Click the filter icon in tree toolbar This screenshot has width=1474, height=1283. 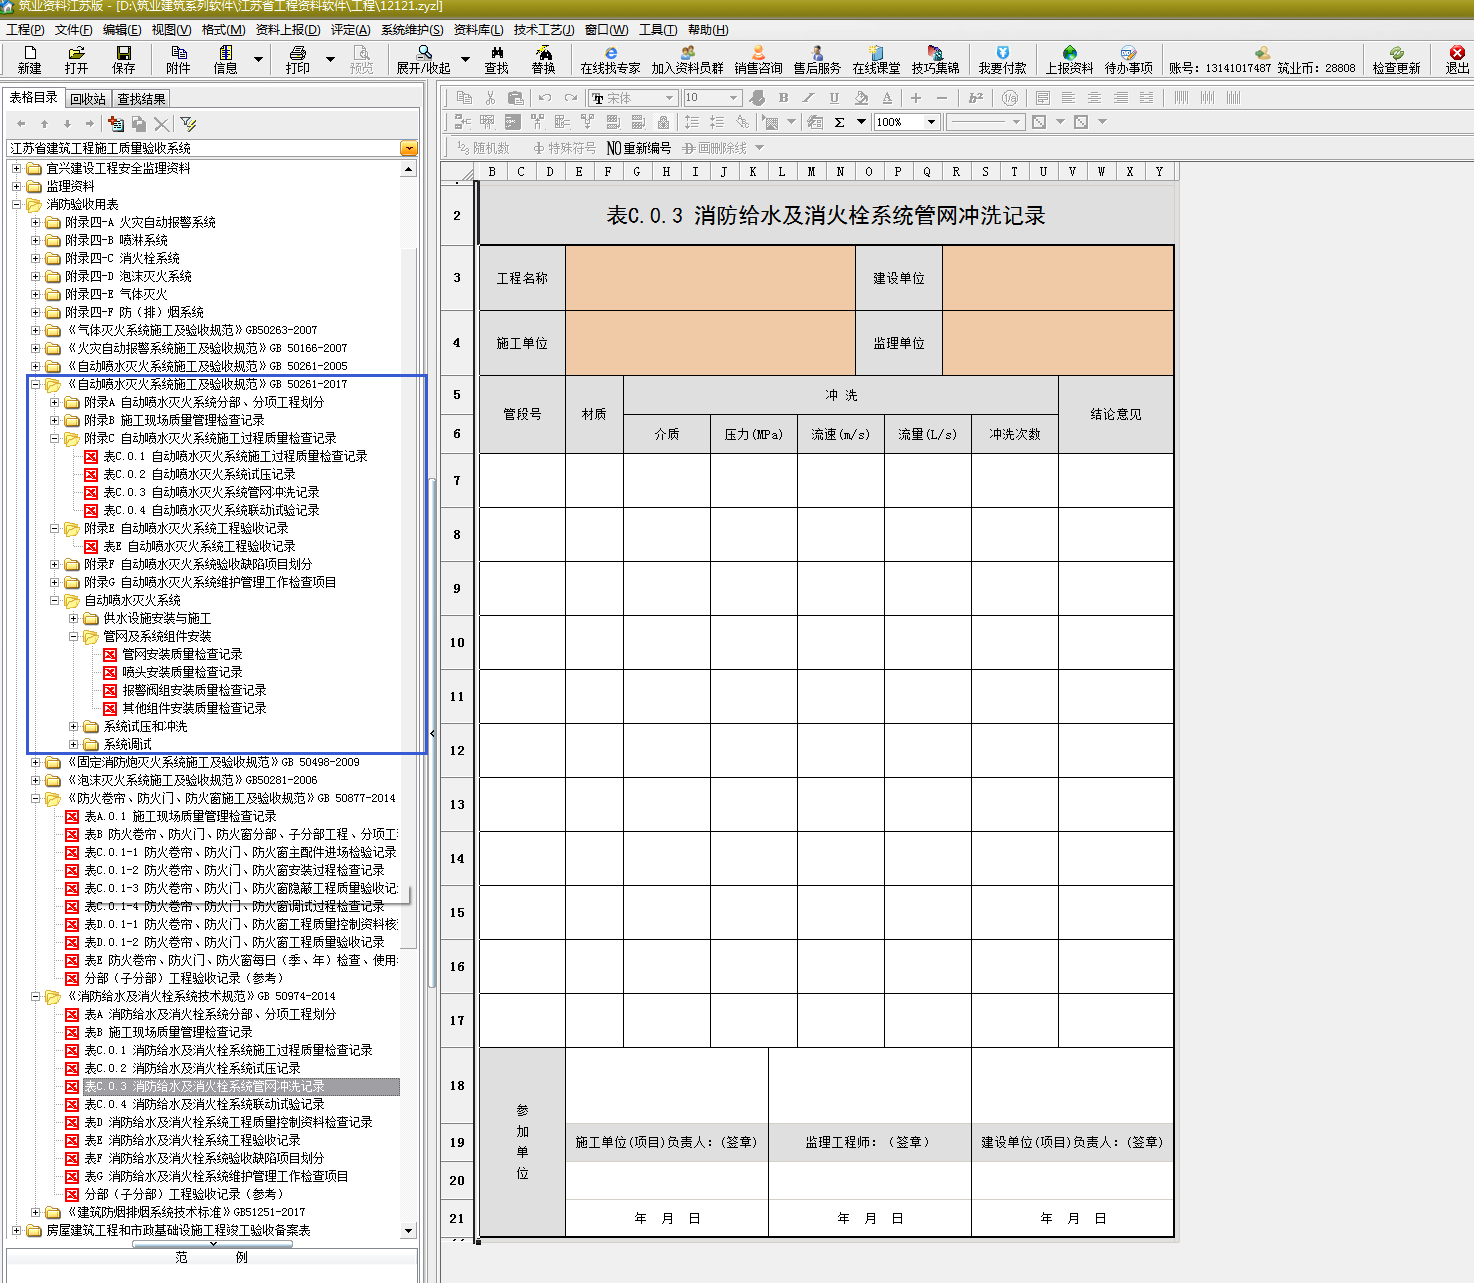point(188,124)
